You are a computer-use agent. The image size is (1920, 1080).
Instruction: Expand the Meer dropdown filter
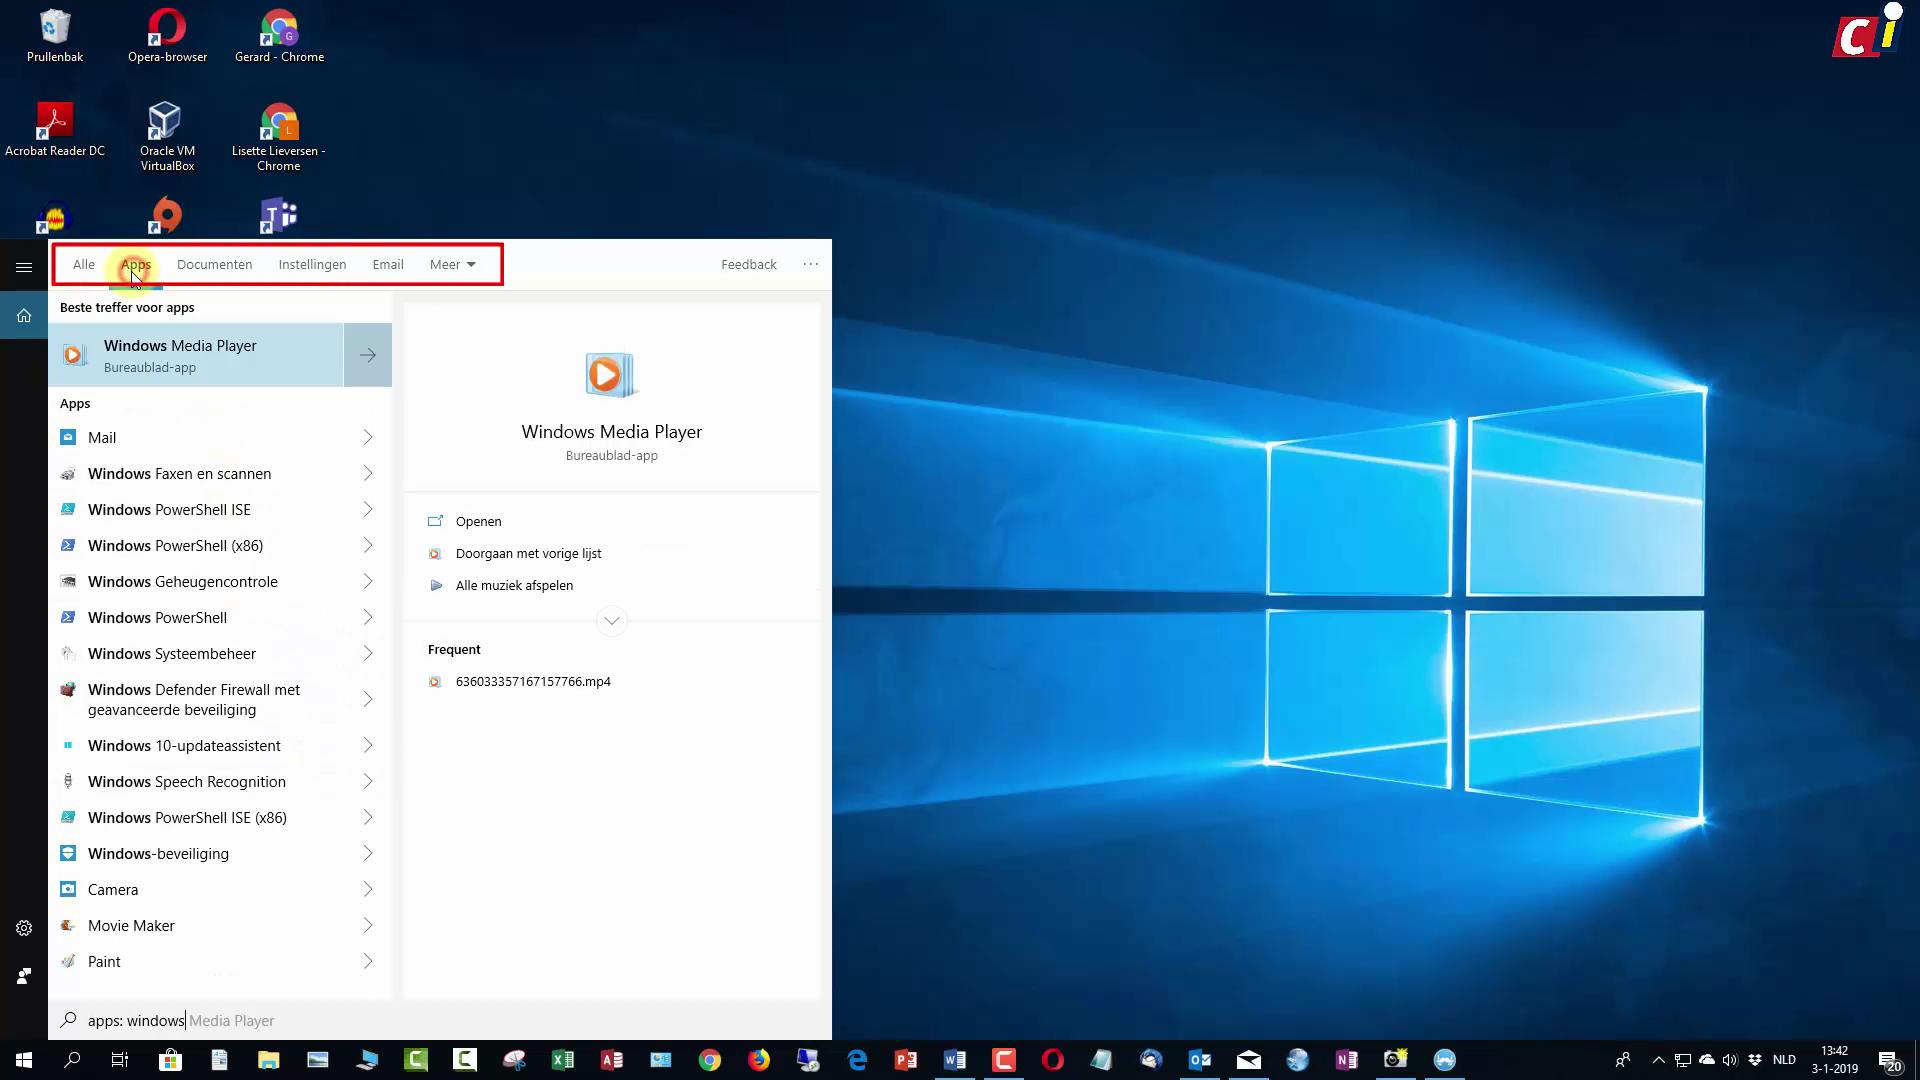(452, 265)
